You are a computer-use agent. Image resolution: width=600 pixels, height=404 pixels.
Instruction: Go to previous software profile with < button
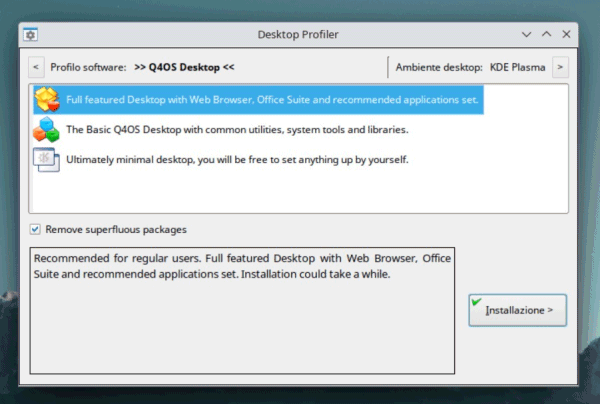pos(36,67)
